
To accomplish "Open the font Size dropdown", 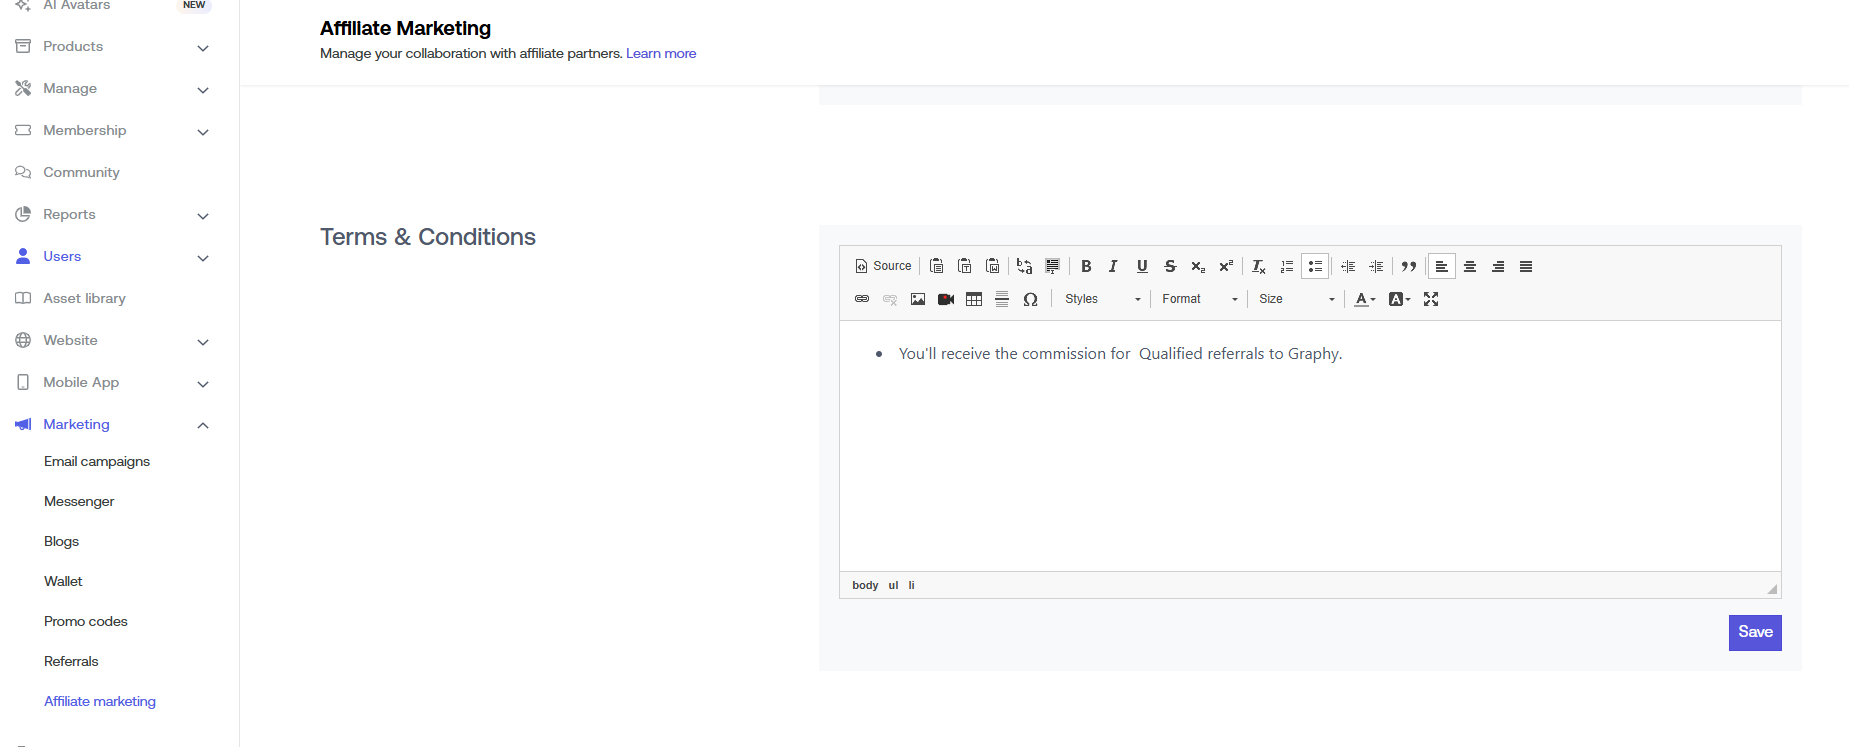I will (x=1296, y=299).
